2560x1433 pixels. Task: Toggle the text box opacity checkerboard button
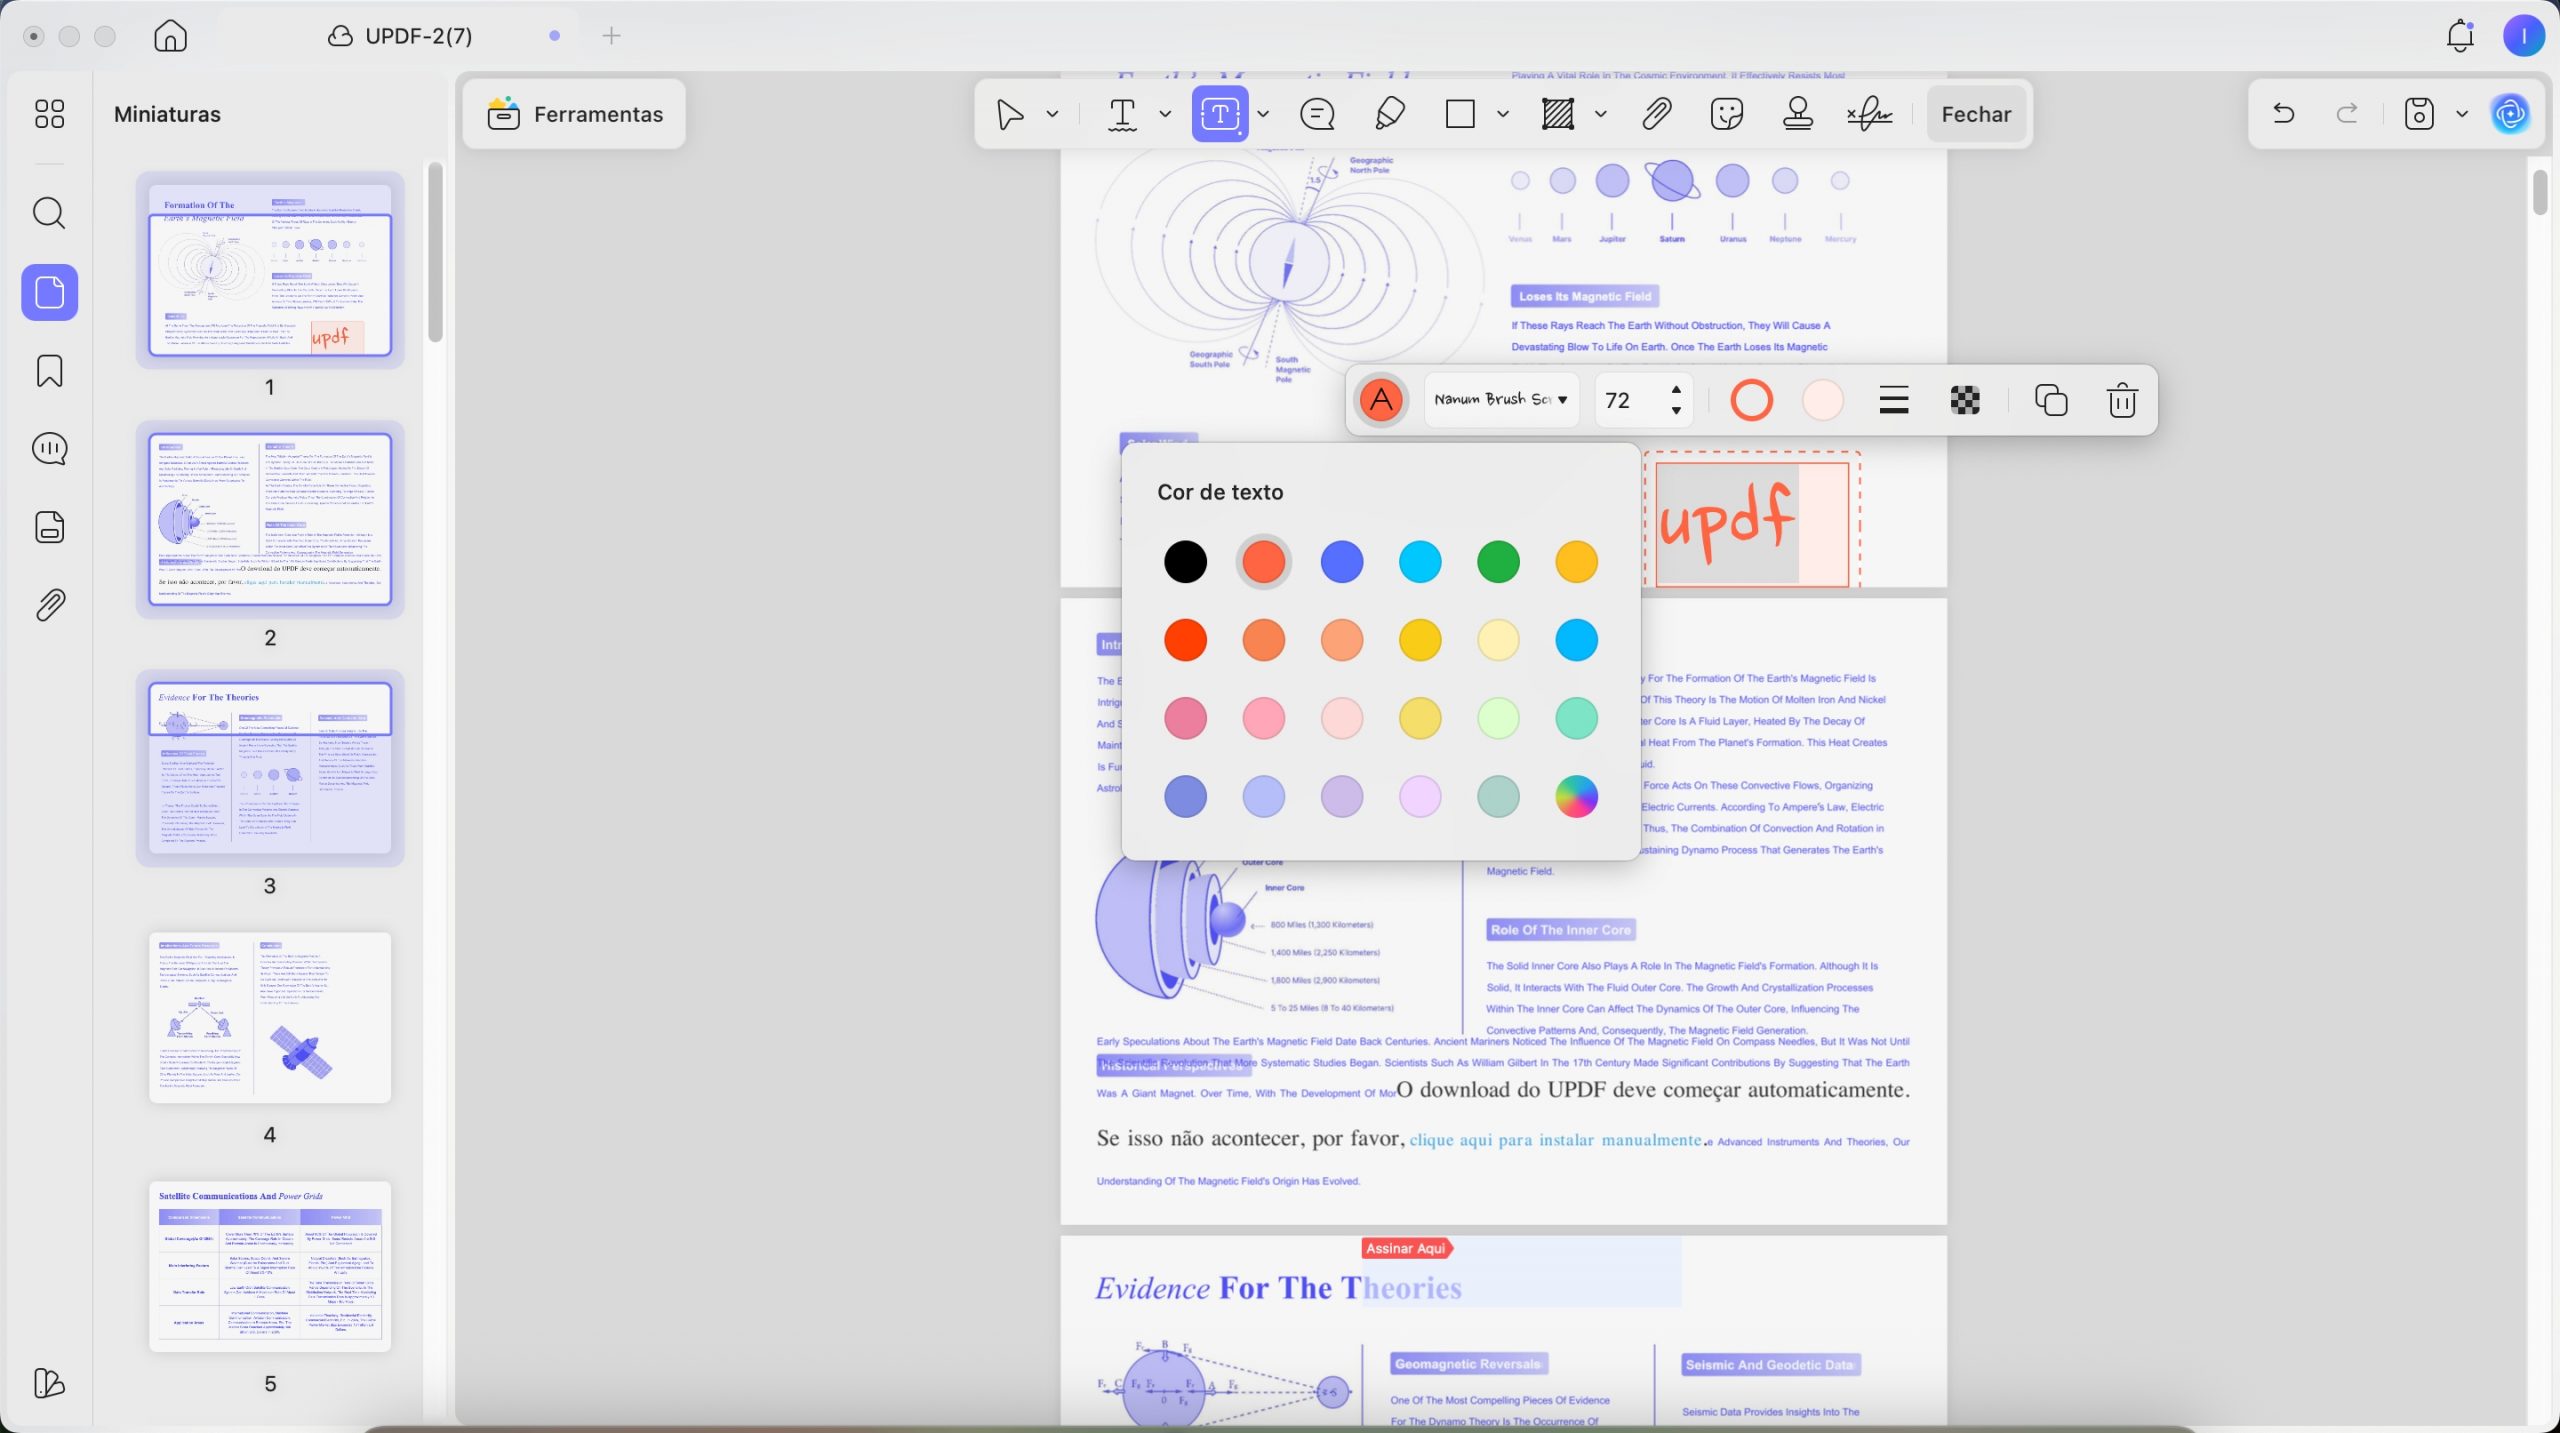(x=1965, y=400)
